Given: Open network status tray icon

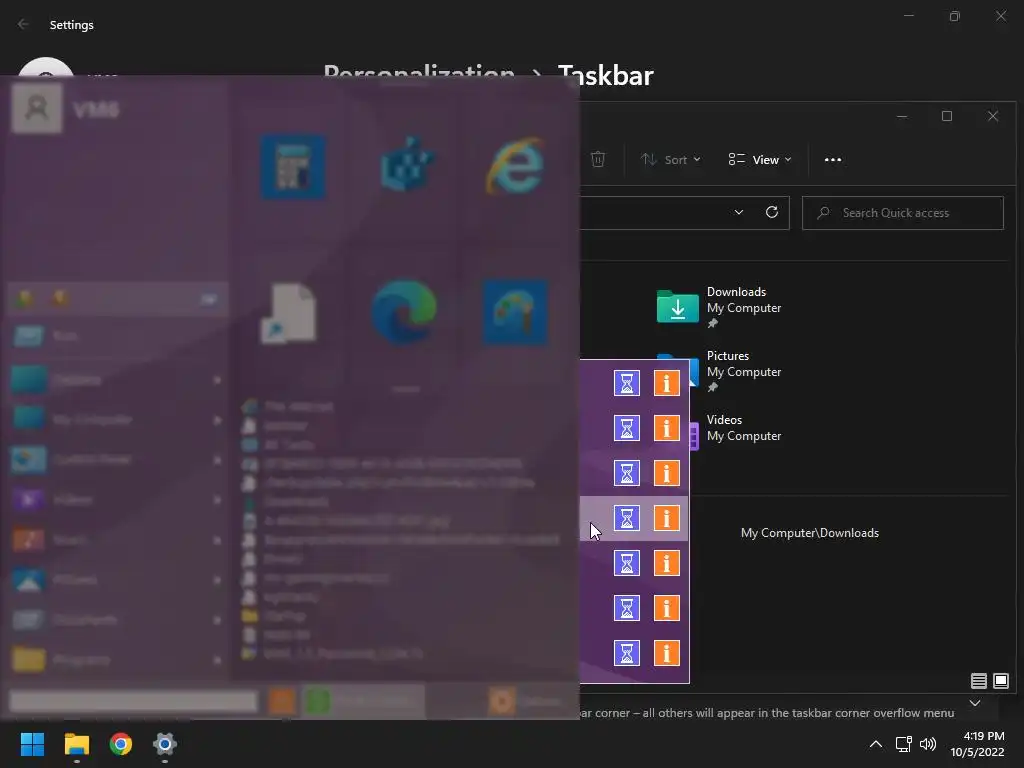Looking at the screenshot, I should point(904,744).
